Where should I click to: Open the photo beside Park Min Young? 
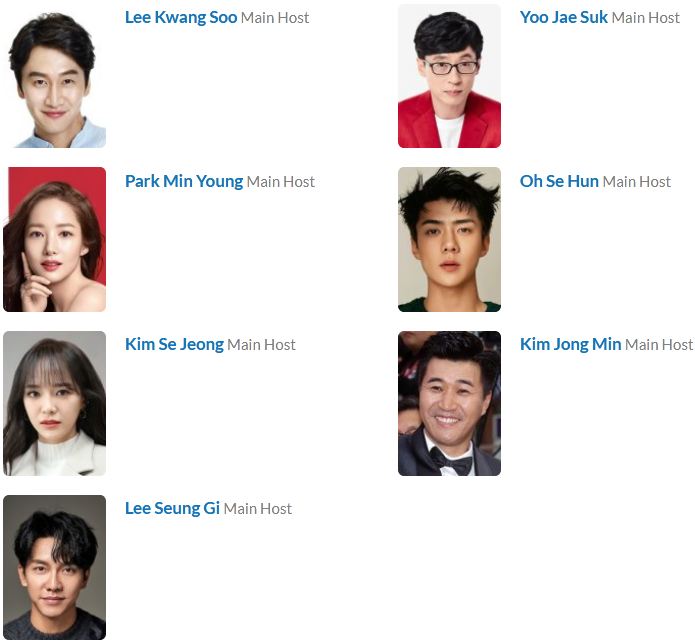[55, 239]
